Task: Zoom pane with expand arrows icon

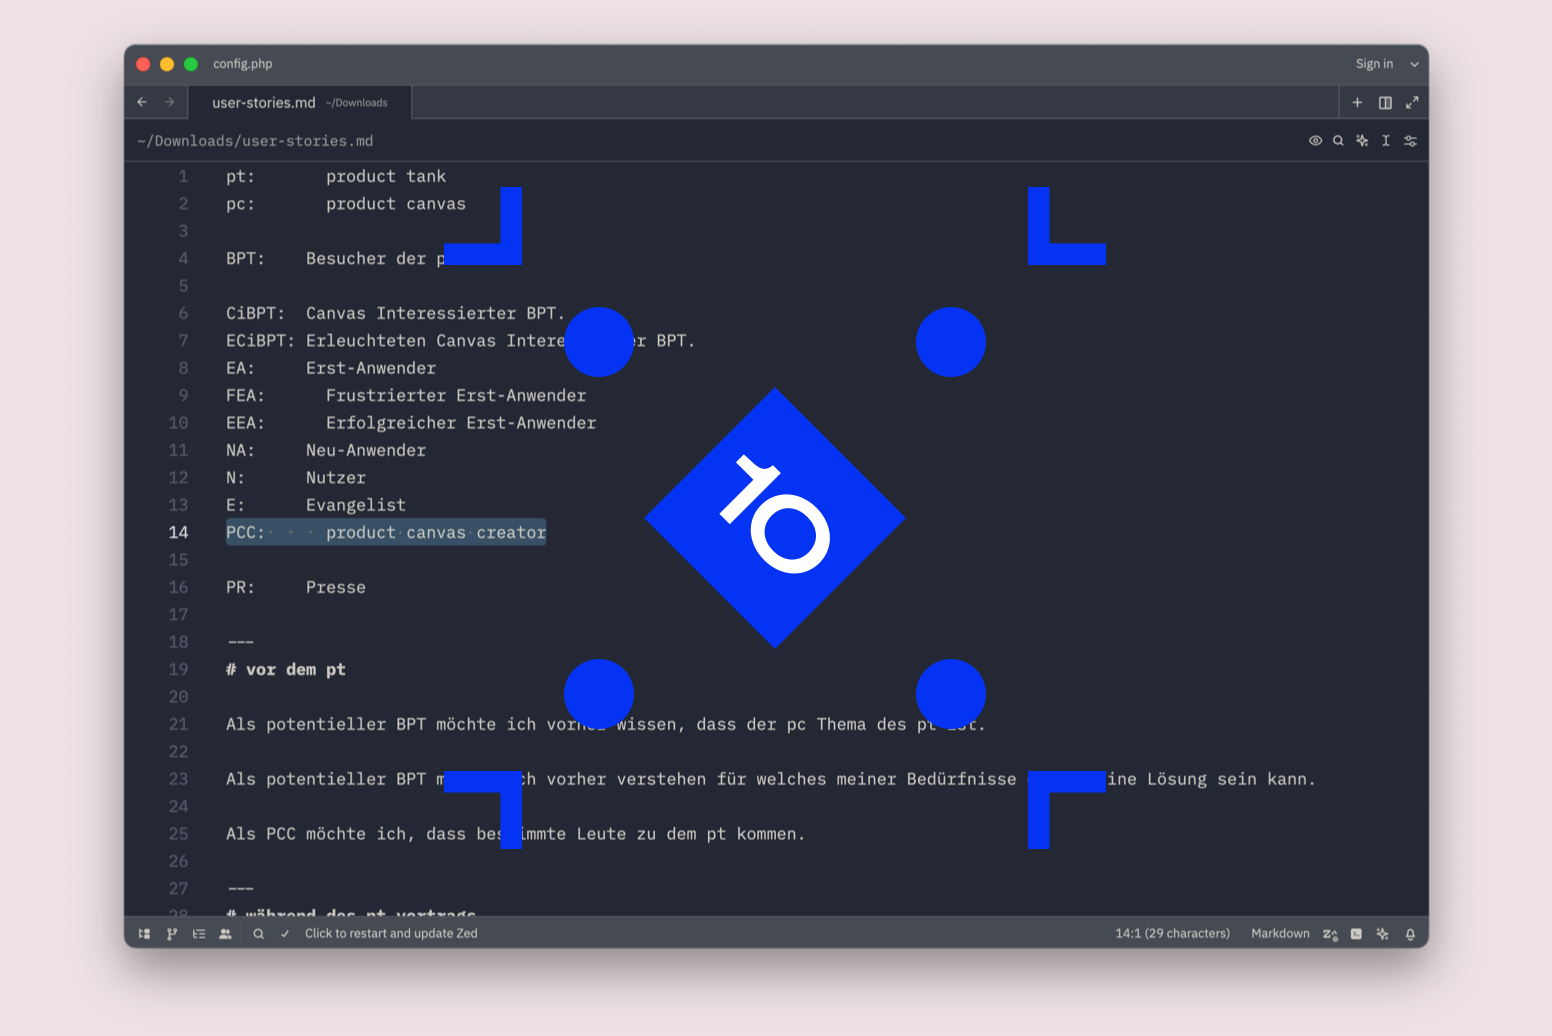Action: 1412,103
